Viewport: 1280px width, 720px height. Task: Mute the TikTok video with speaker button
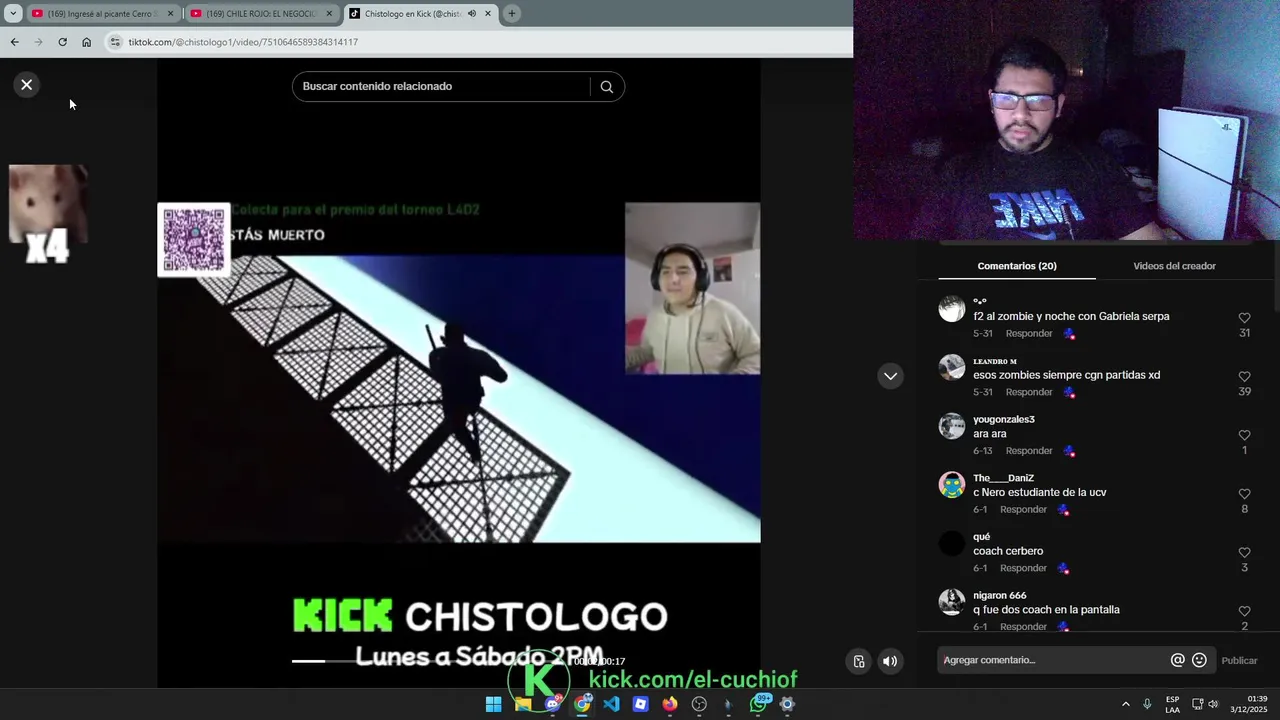(890, 661)
